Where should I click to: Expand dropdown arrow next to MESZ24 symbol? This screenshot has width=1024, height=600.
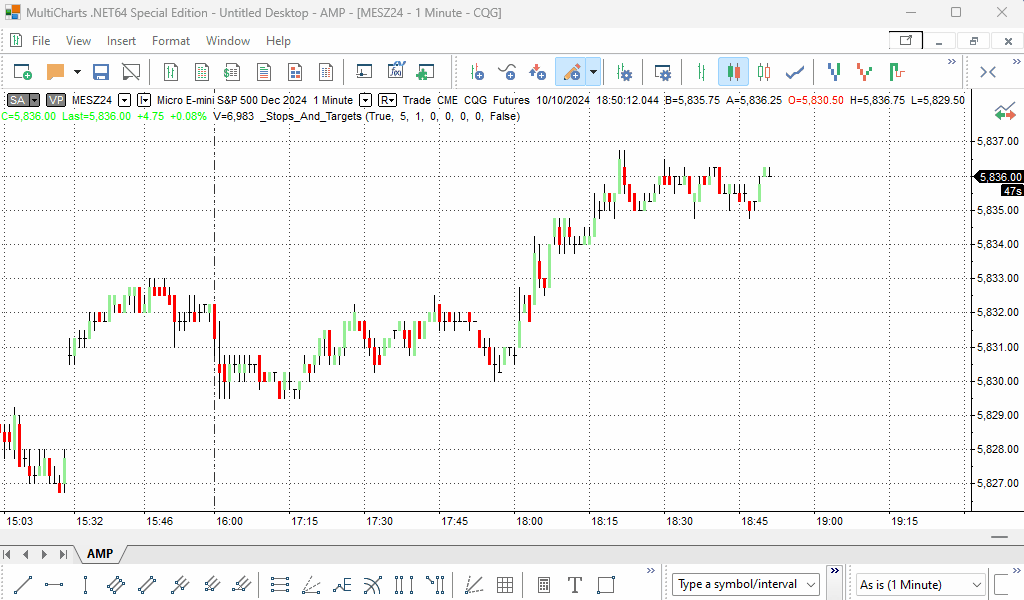[124, 100]
